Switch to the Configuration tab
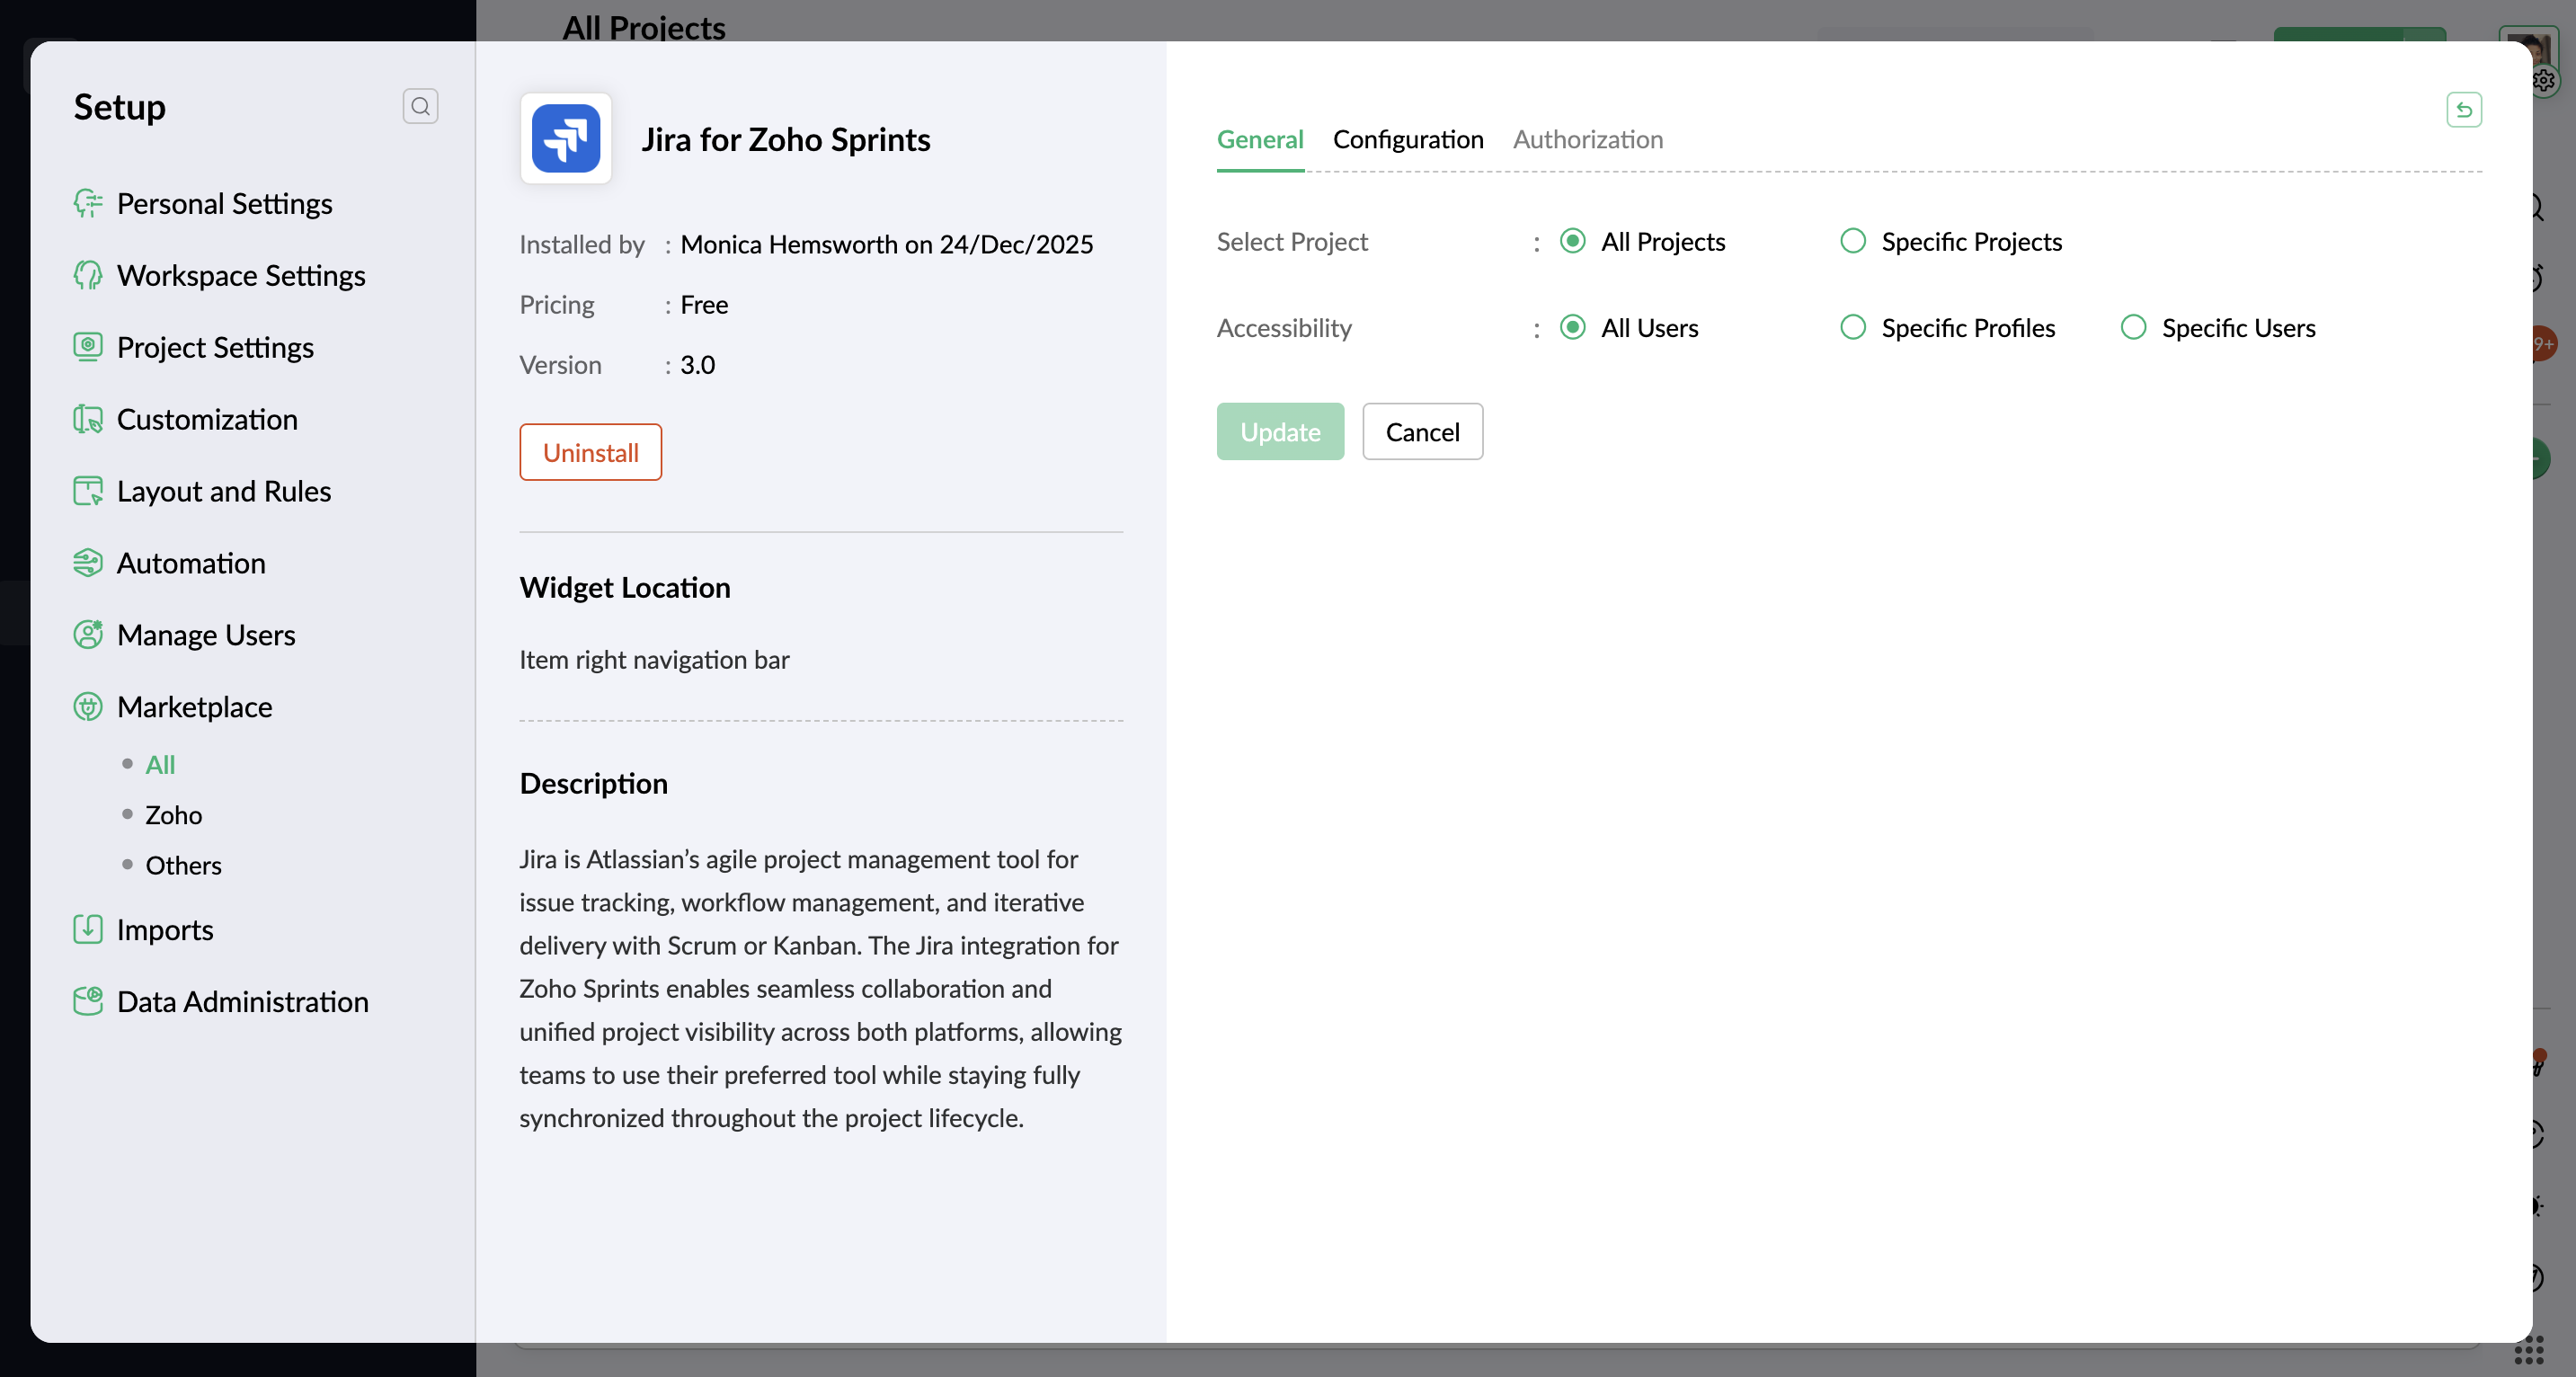 (1407, 139)
